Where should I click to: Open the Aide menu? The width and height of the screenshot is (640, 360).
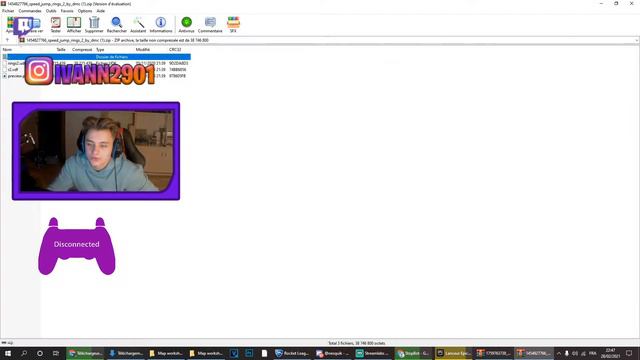(100, 11)
